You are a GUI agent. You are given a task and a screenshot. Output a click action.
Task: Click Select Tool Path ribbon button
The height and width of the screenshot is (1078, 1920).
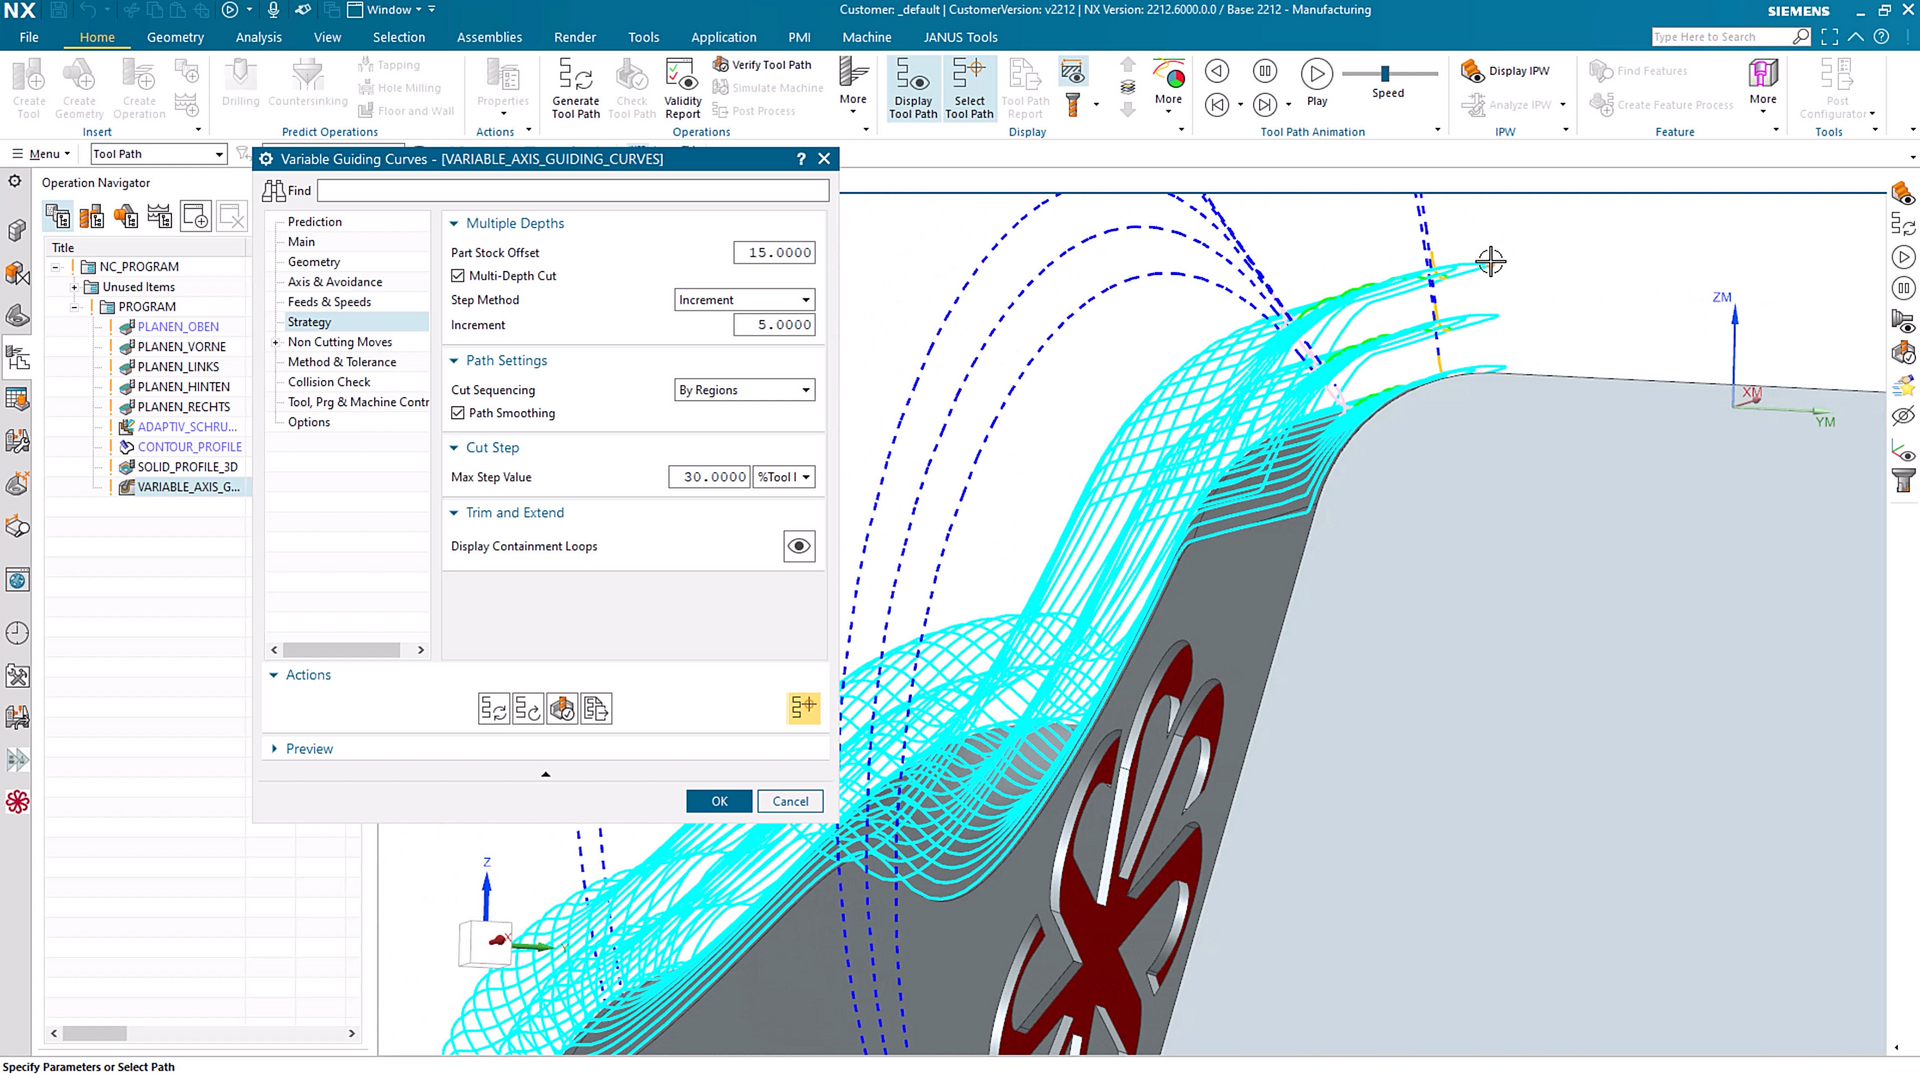click(969, 88)
